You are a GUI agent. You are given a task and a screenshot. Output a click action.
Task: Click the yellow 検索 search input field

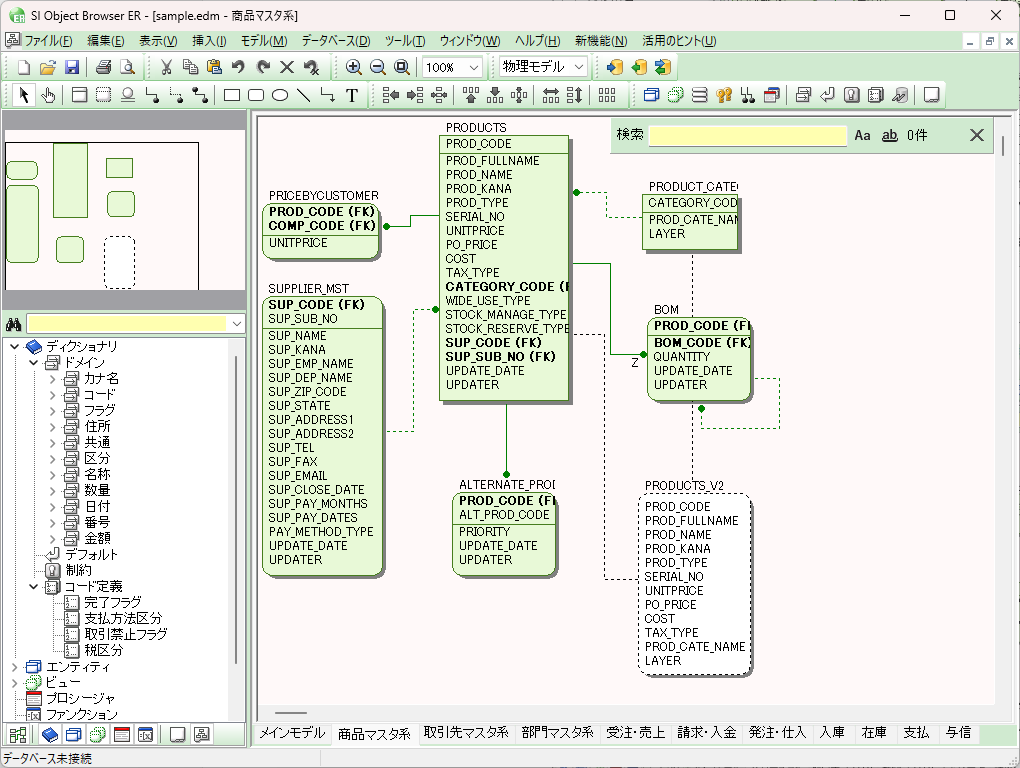pyautogui.click(x=747, y=135)
